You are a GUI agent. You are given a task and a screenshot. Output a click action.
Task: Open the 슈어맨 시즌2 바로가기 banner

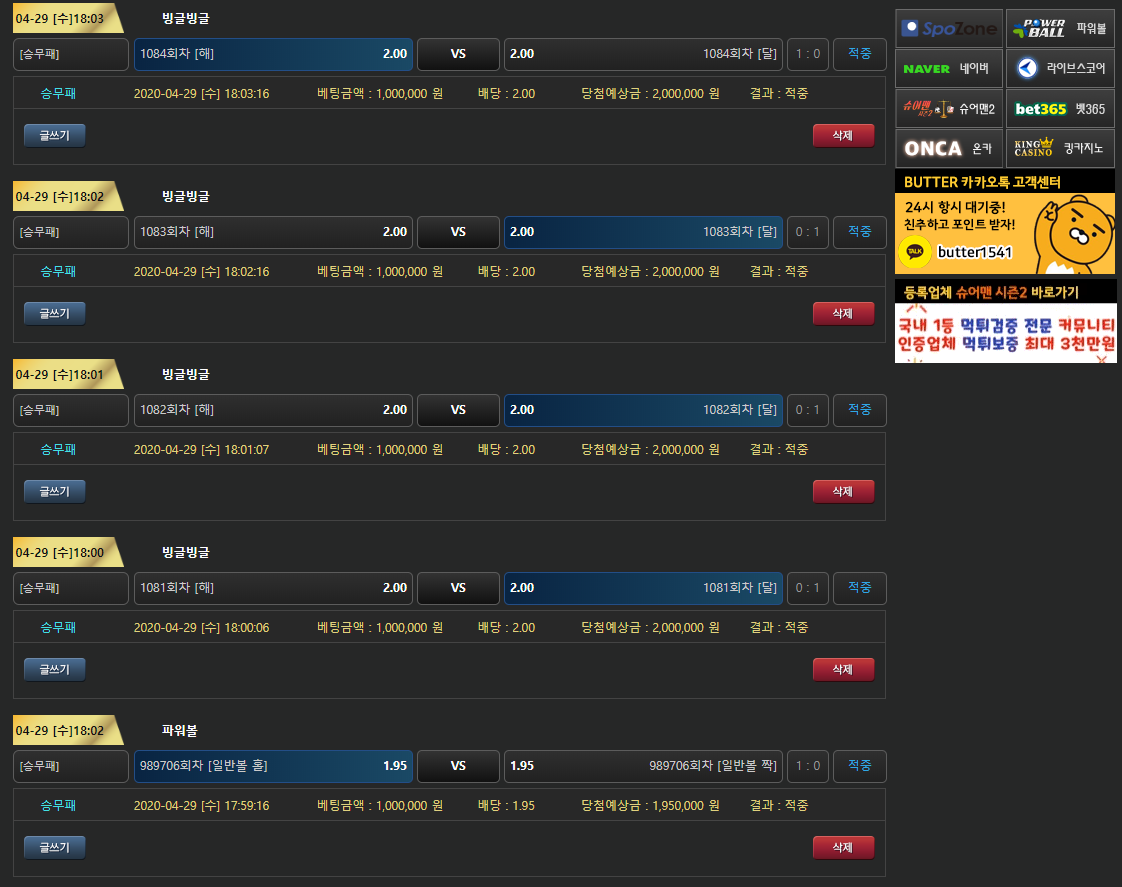click(1005, 321)
